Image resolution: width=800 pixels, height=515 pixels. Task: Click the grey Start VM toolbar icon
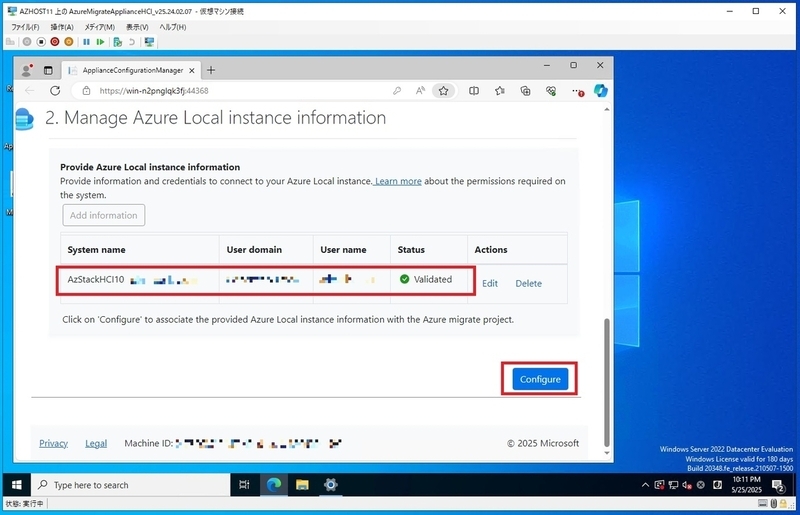[x=27, y=42]
